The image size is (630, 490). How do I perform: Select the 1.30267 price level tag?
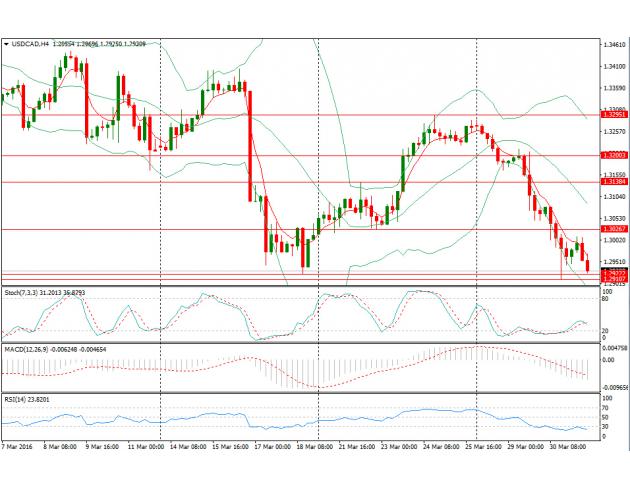point(613,230)
